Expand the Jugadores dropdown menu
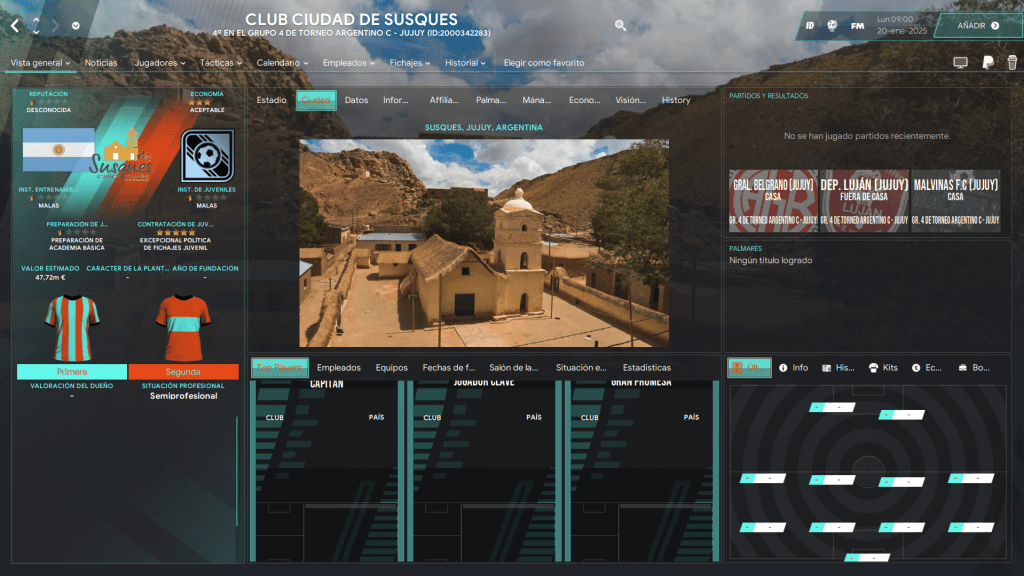This screenshot has width=1024, height=576. pyautogui.click(x=159, y=63)
